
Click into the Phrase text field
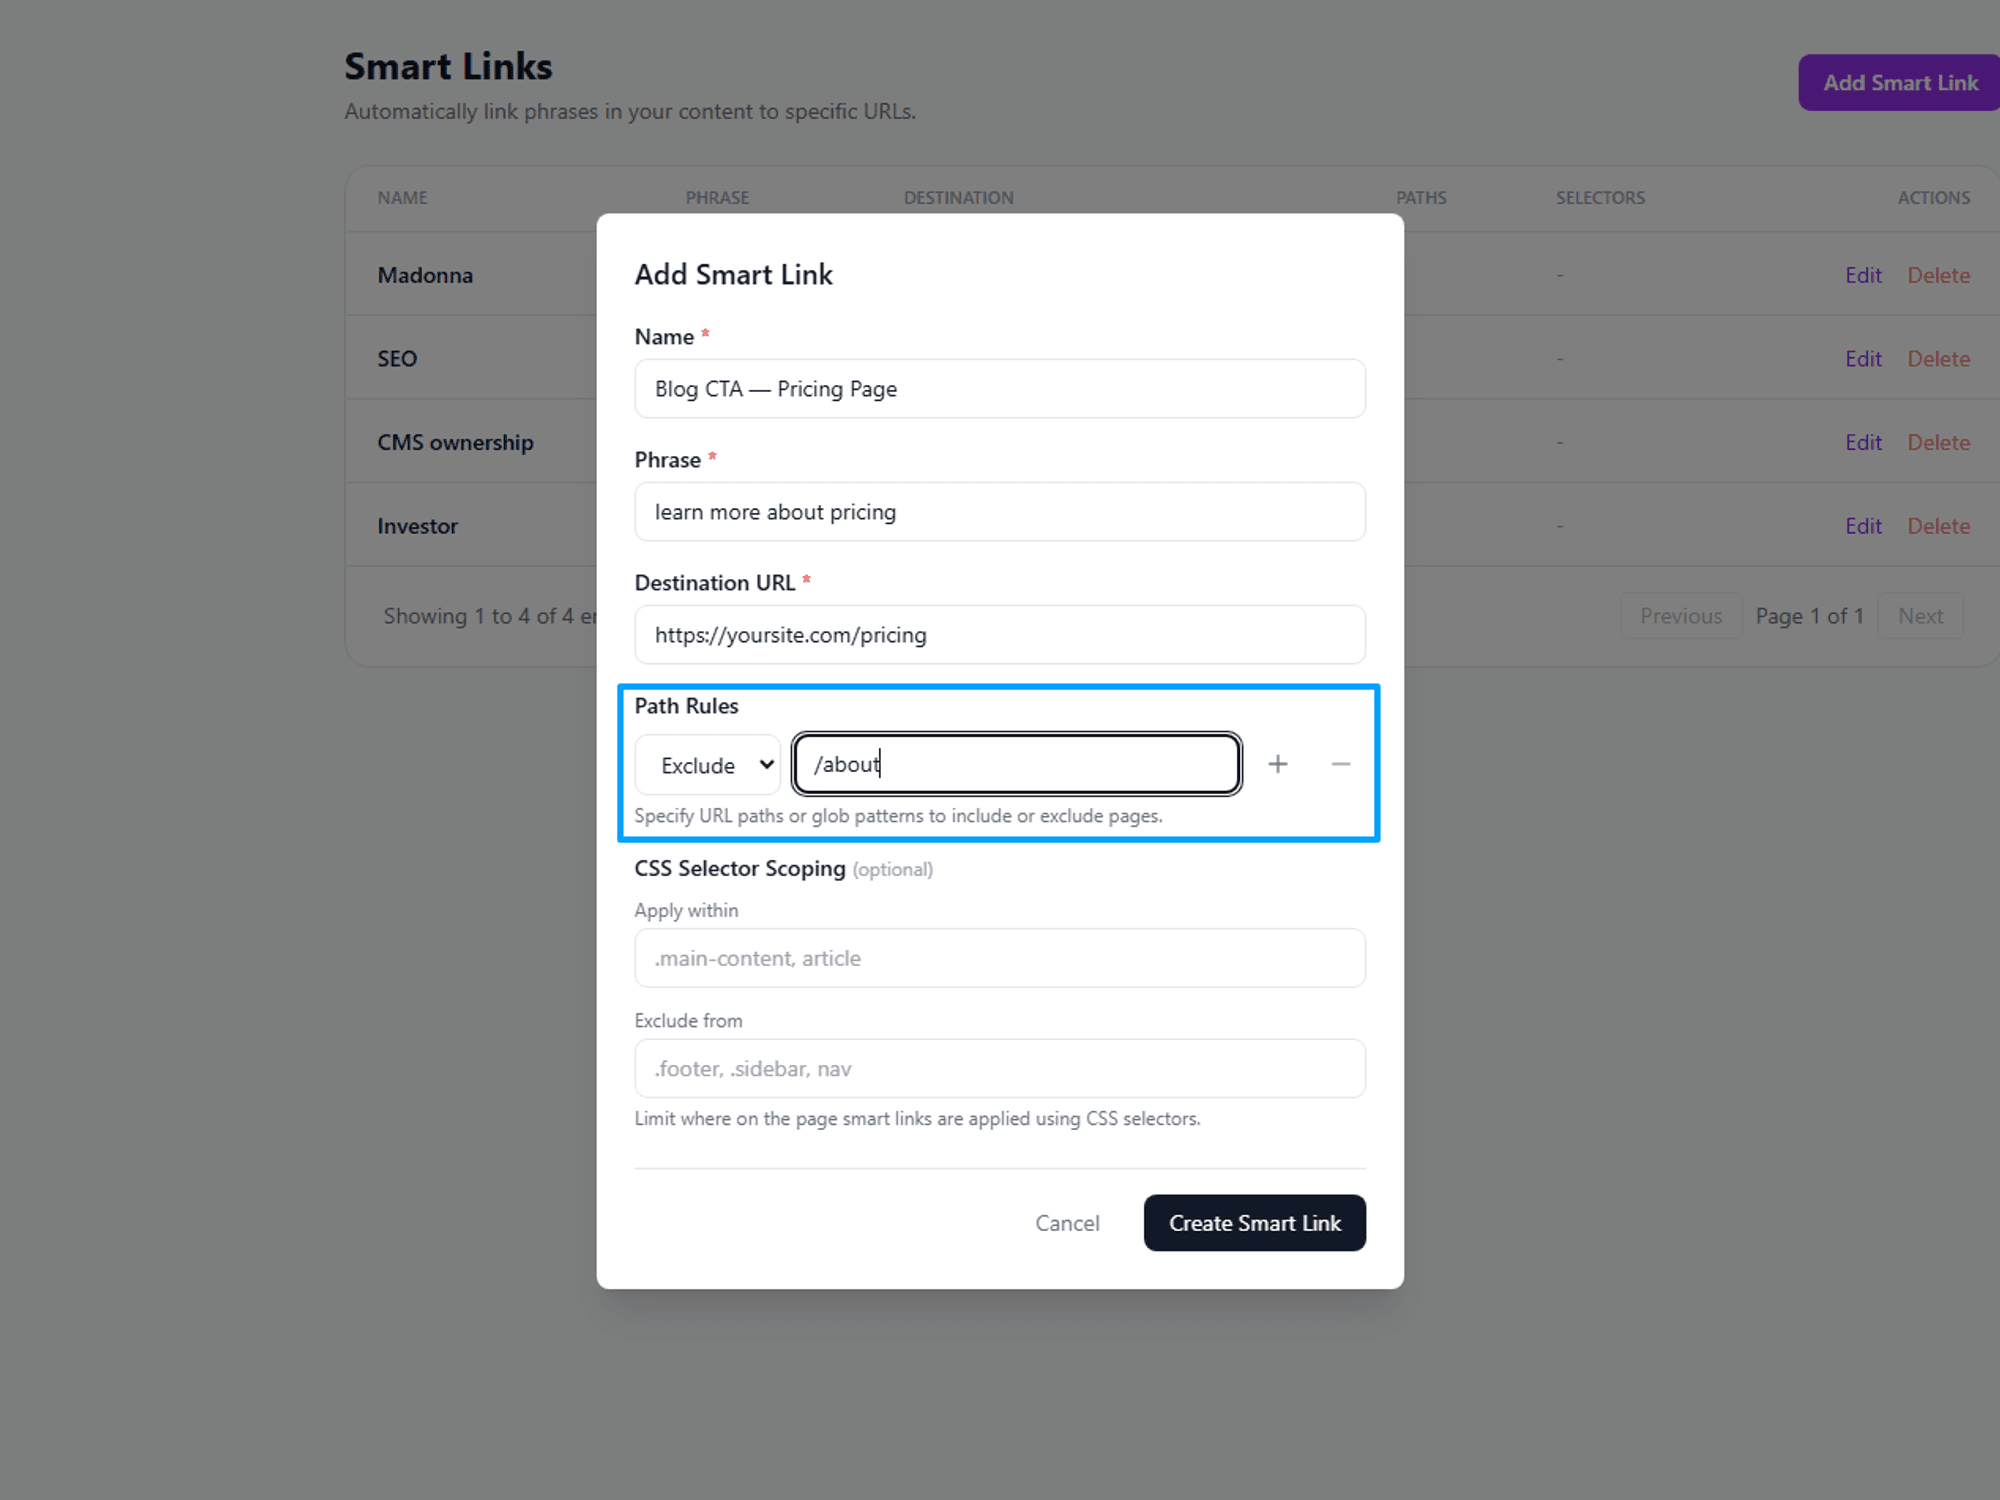(999, 512)
